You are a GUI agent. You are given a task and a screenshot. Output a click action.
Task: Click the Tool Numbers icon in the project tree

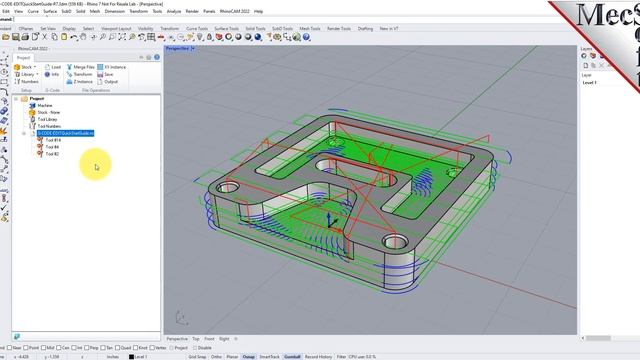coord(32,126)
